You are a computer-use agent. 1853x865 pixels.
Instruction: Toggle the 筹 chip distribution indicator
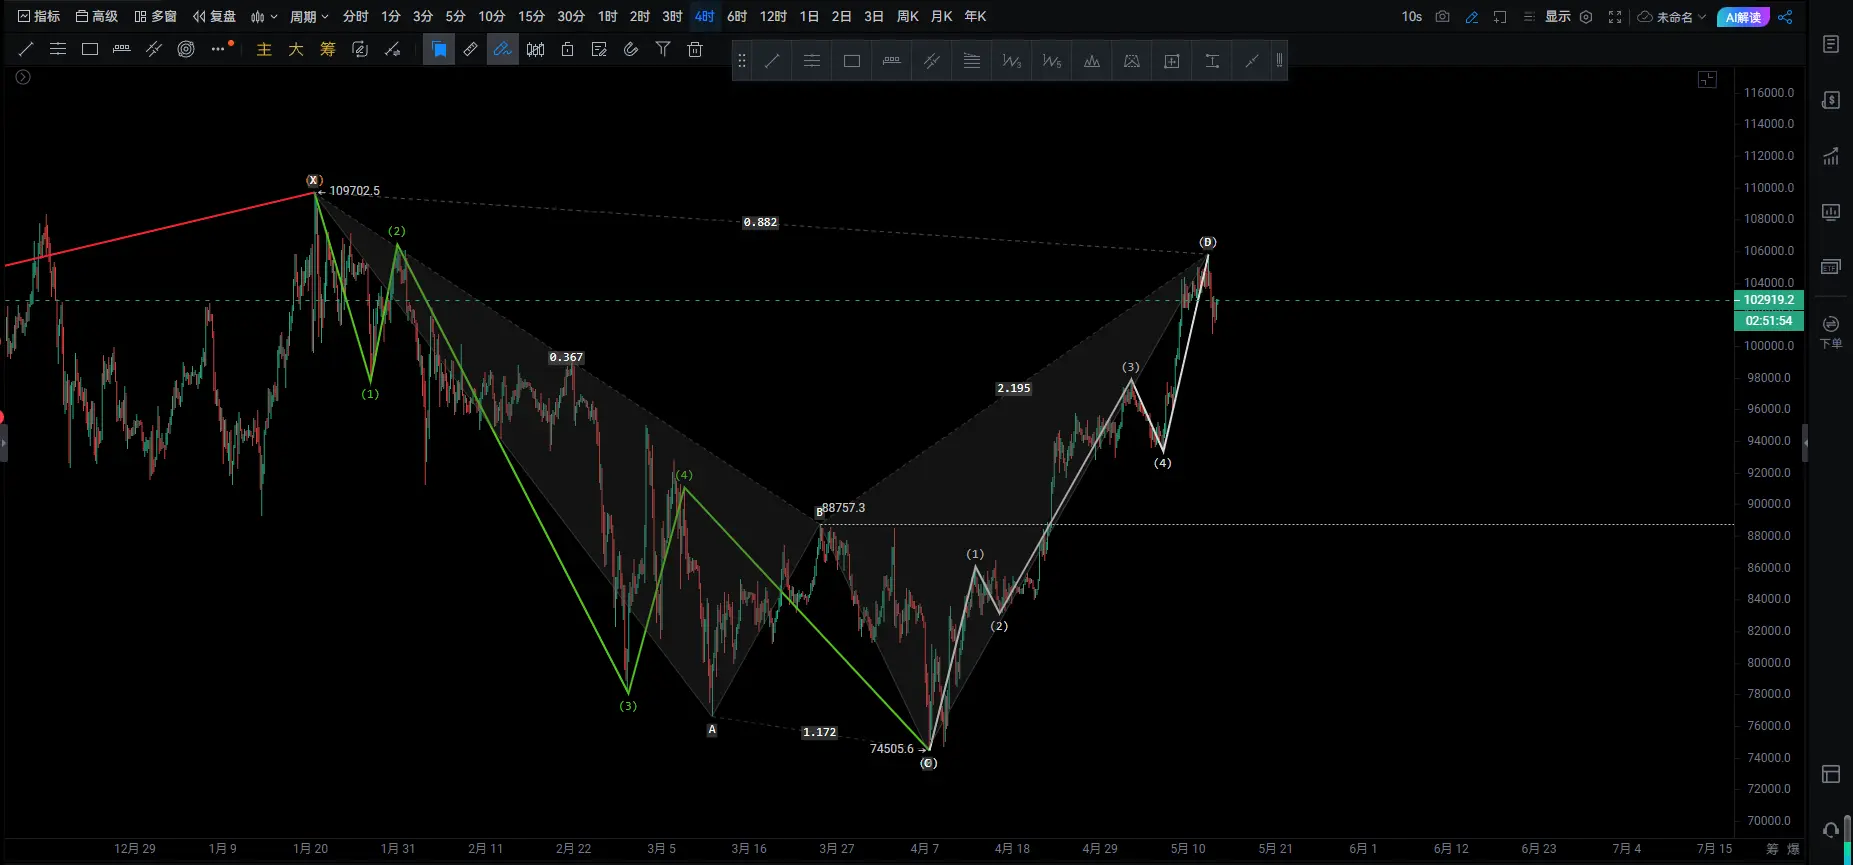pyautogui.click(x=328, y=49)
